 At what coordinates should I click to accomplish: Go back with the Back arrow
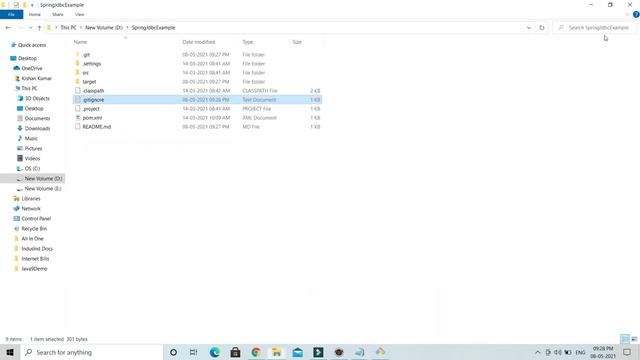point(8,28)
